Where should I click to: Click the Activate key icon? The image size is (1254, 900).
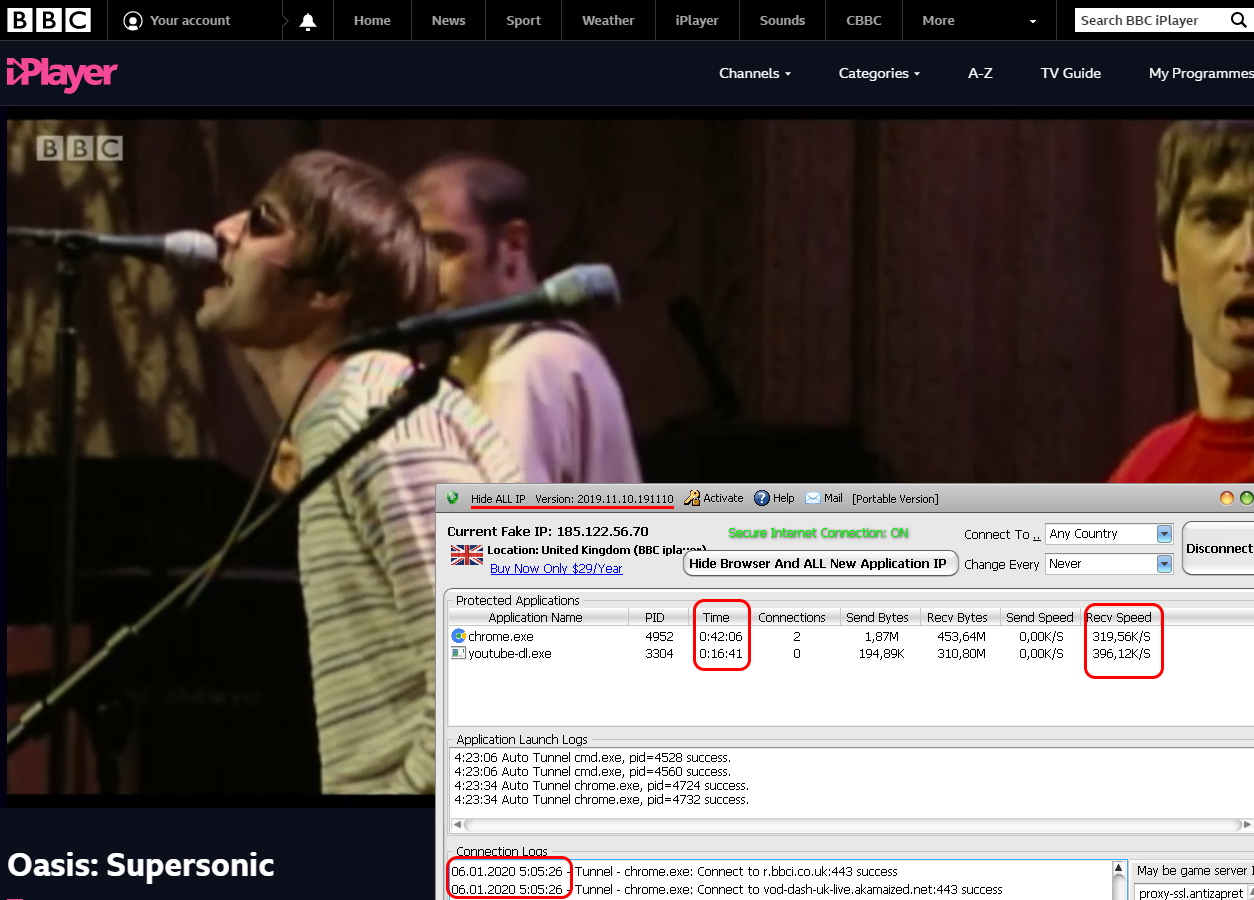click(692, 498)
